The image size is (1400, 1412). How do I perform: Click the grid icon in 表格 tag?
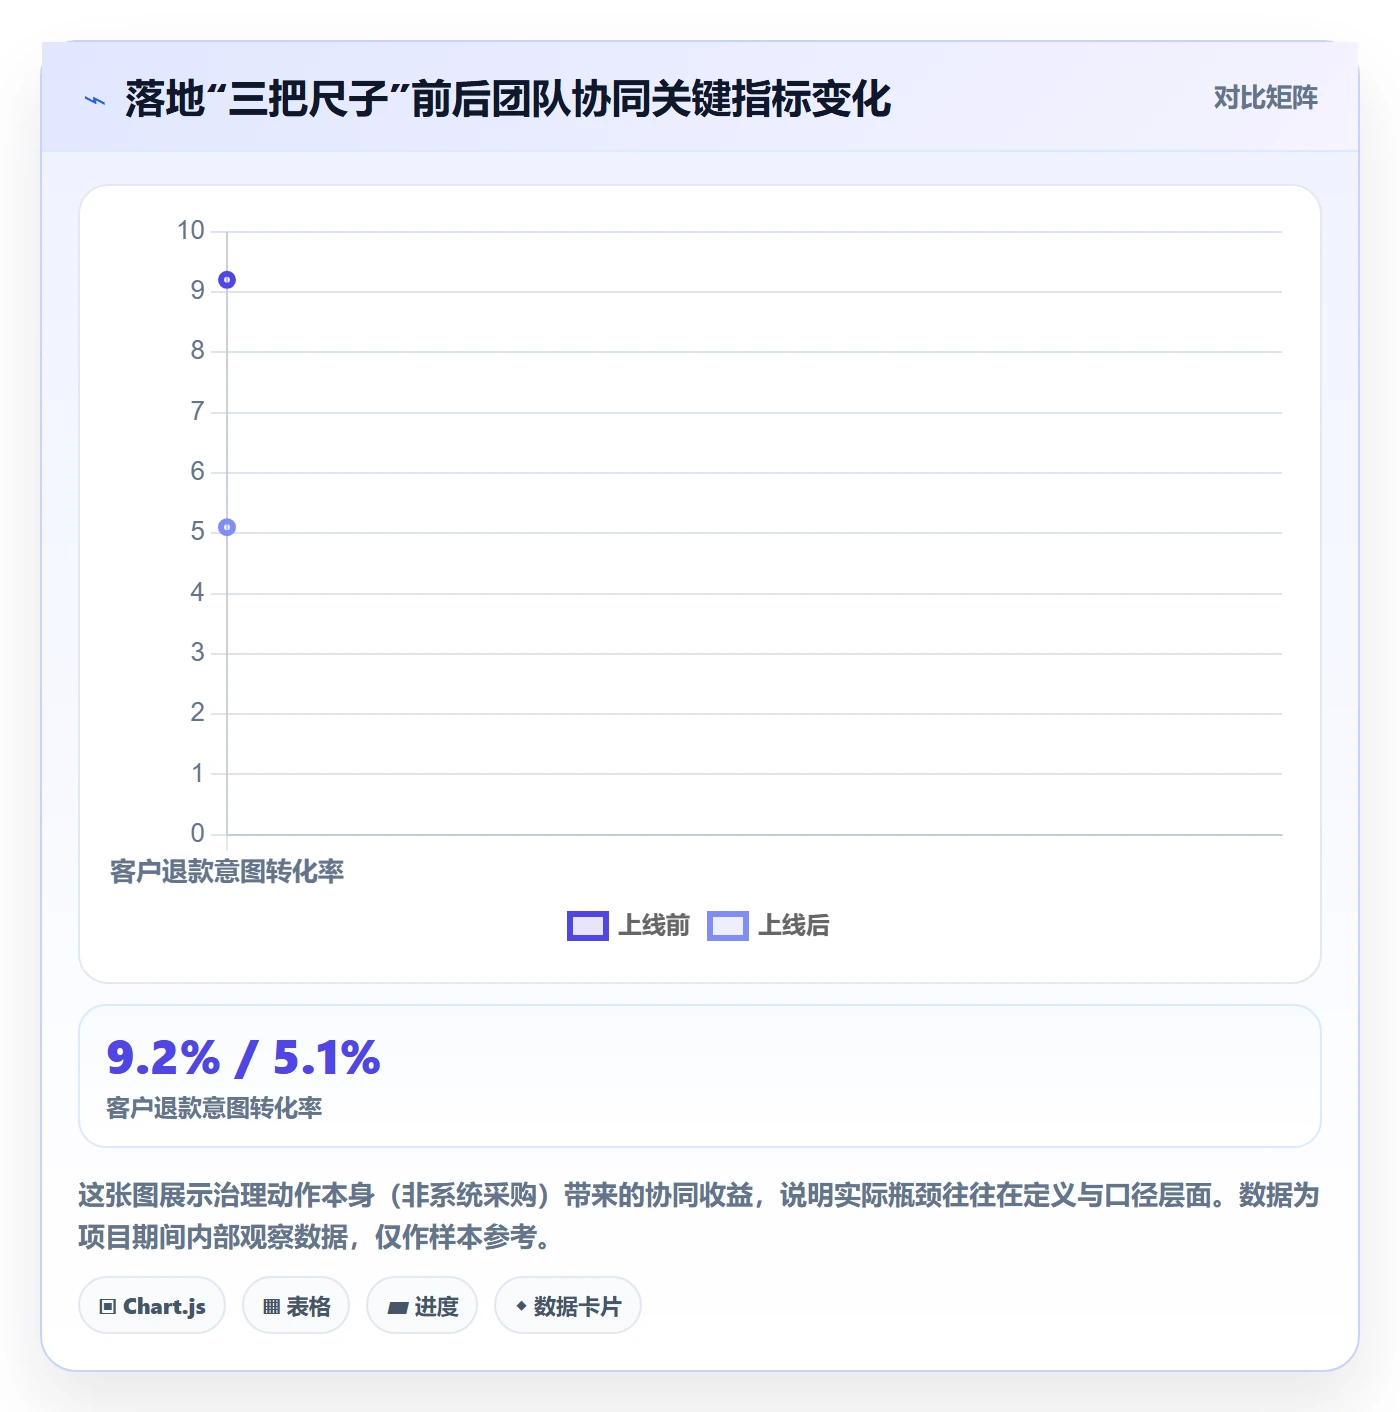click(x=271, y=1307)
